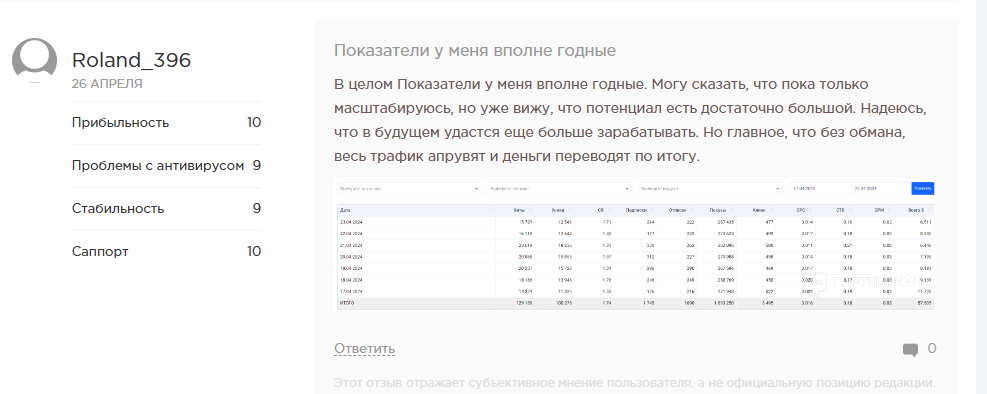
Task: Click the Ответить reply link
Action: click(364, 349)
